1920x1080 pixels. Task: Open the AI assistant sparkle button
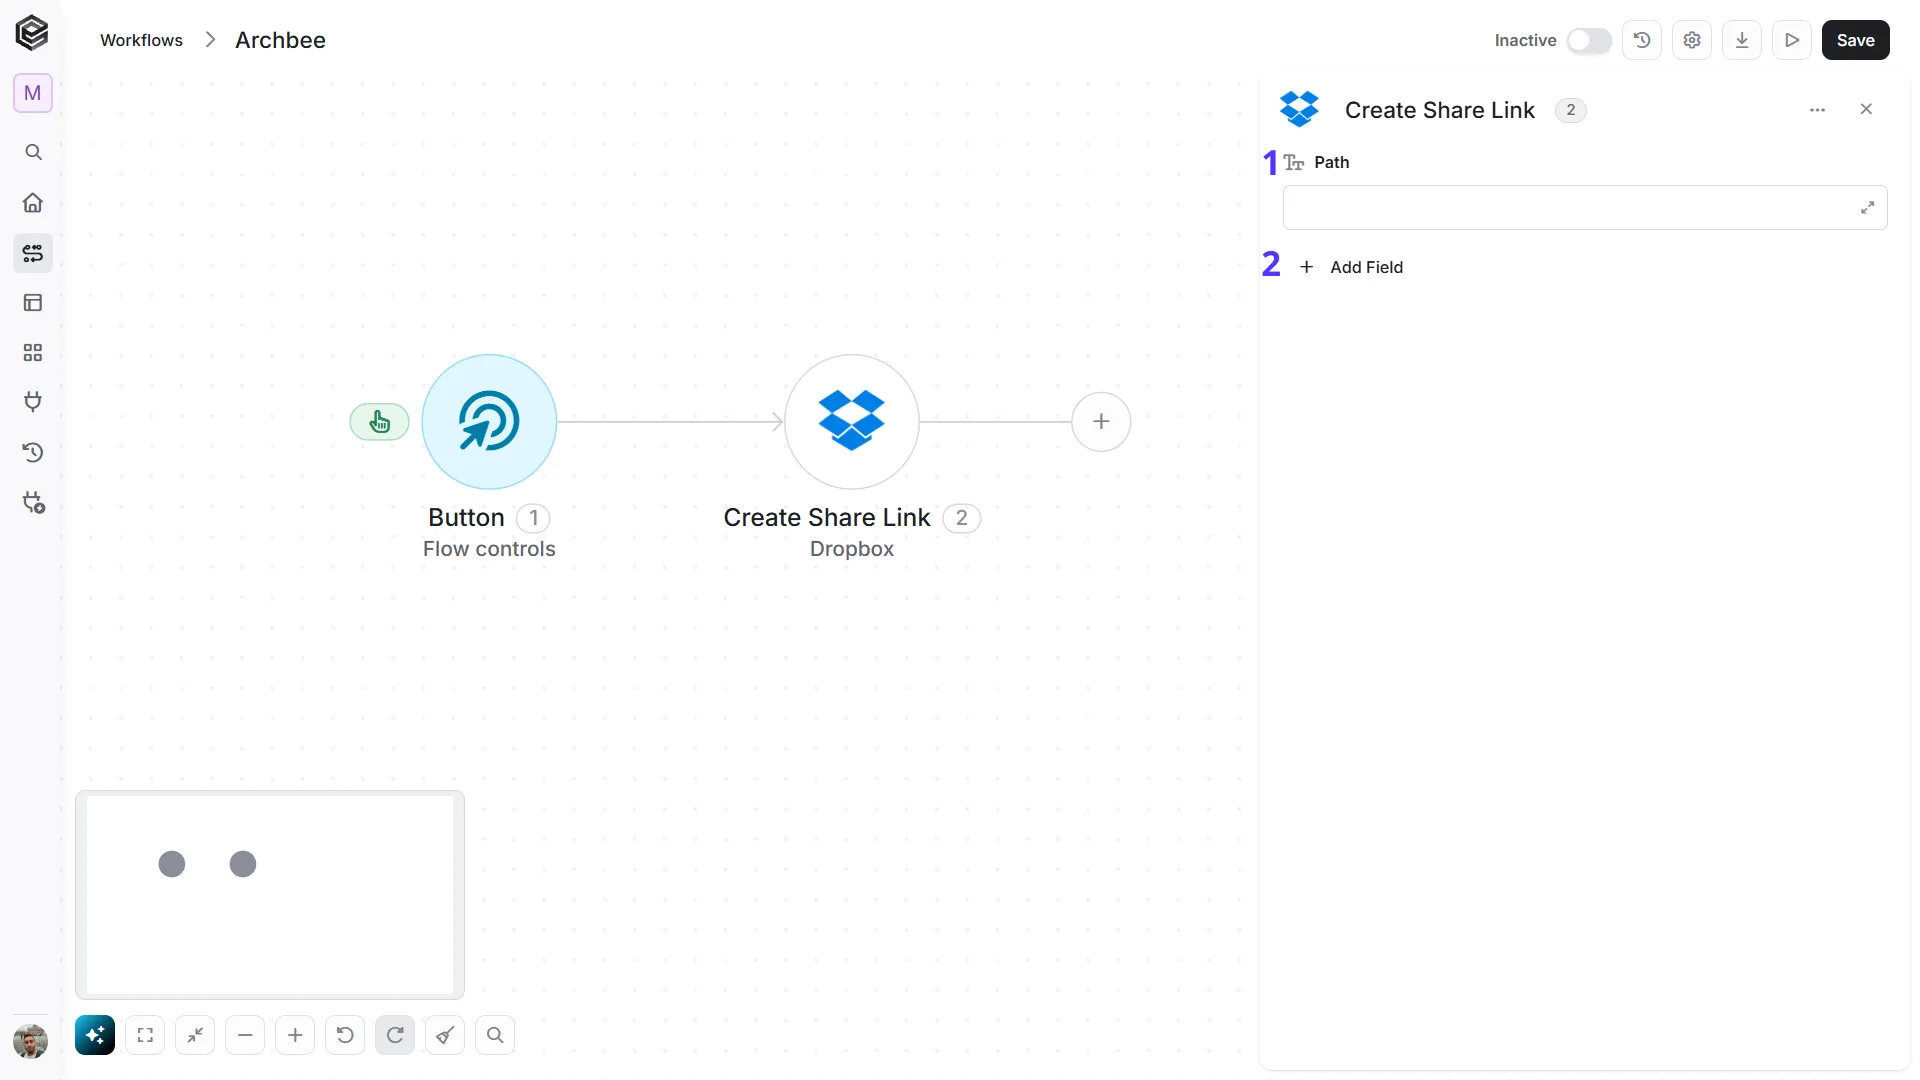95,1035
